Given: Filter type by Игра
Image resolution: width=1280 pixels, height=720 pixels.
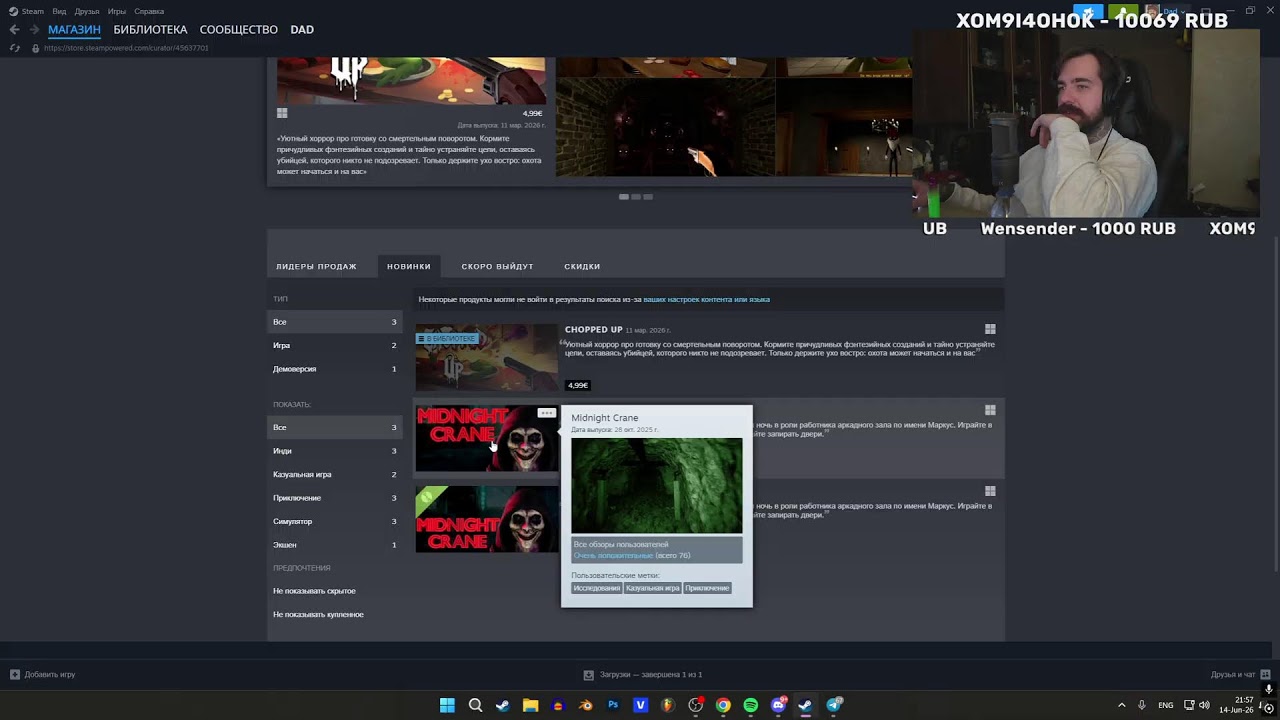Looking at the screenshot, I should coord(335,345).
